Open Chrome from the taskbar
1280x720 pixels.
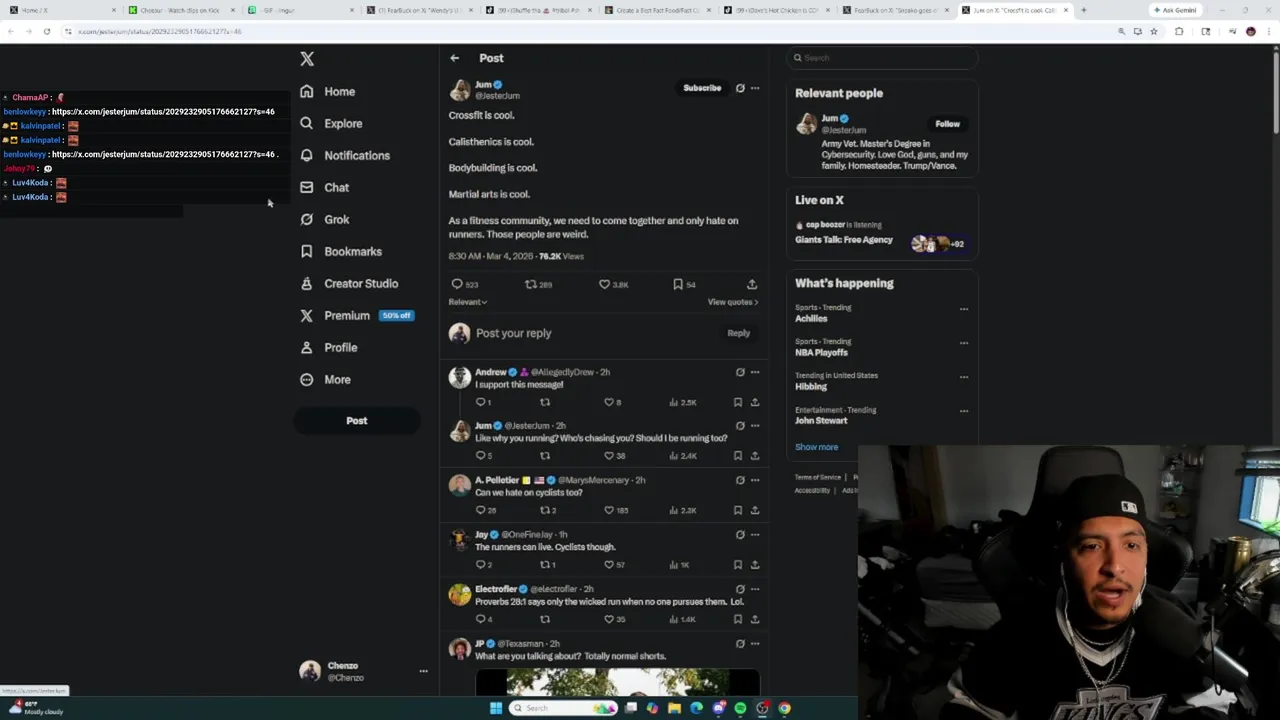[x=784, y=708]
